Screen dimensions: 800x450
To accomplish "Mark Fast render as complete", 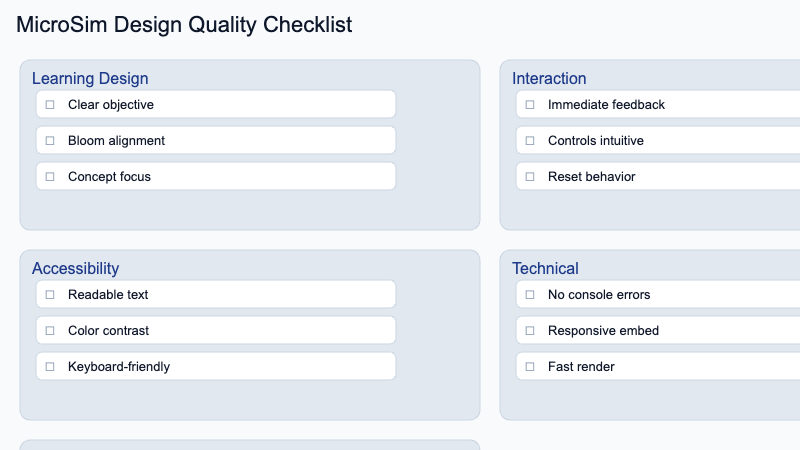I will [x=530, y=367].
